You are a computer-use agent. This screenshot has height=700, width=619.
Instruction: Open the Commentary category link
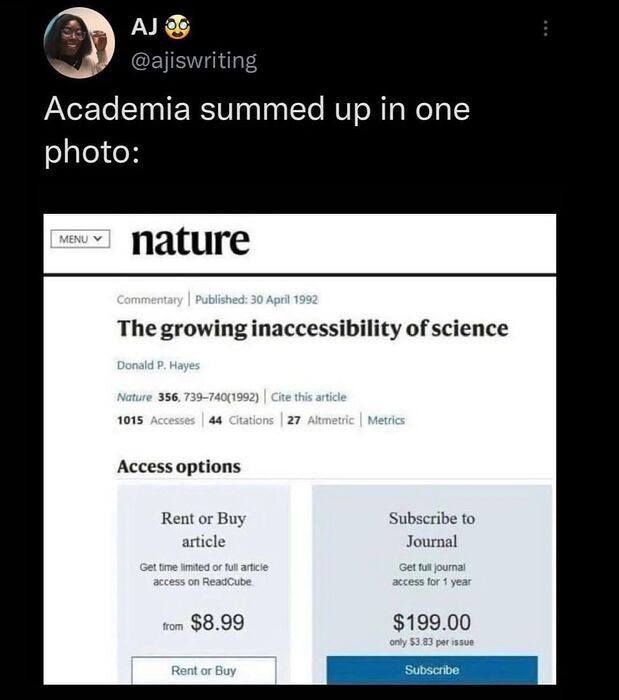(x=150, y=299)
